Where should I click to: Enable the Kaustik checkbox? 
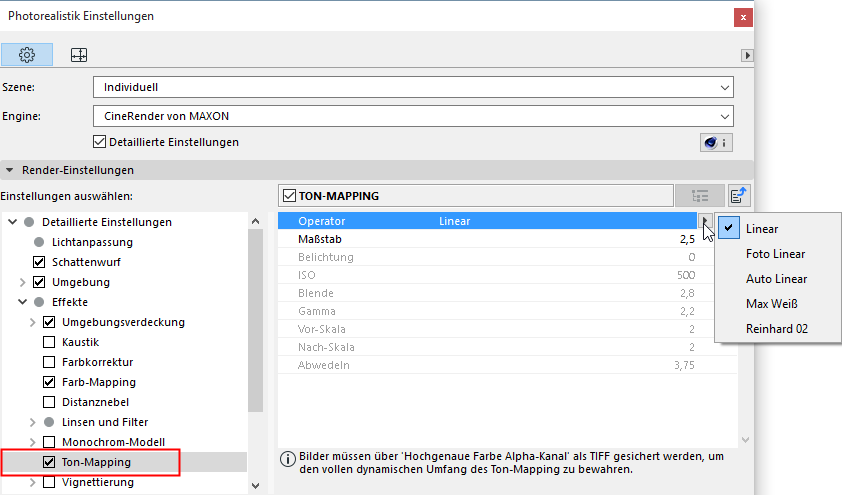pos(49,342)
